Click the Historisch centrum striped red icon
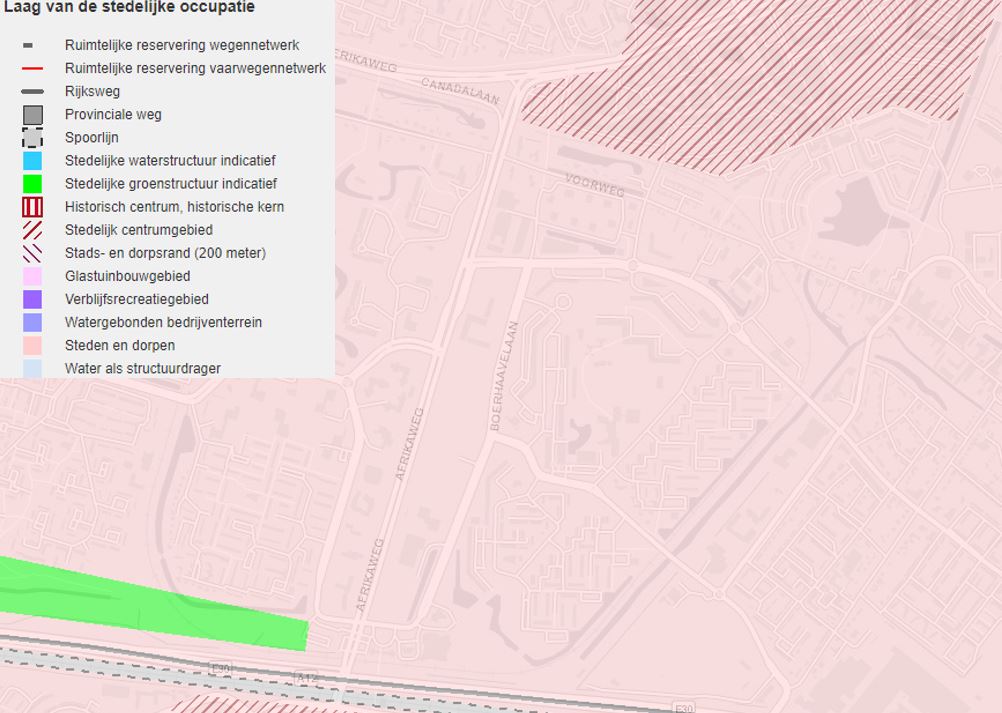This screenshot has height=713, width=1002. (32, 207)
